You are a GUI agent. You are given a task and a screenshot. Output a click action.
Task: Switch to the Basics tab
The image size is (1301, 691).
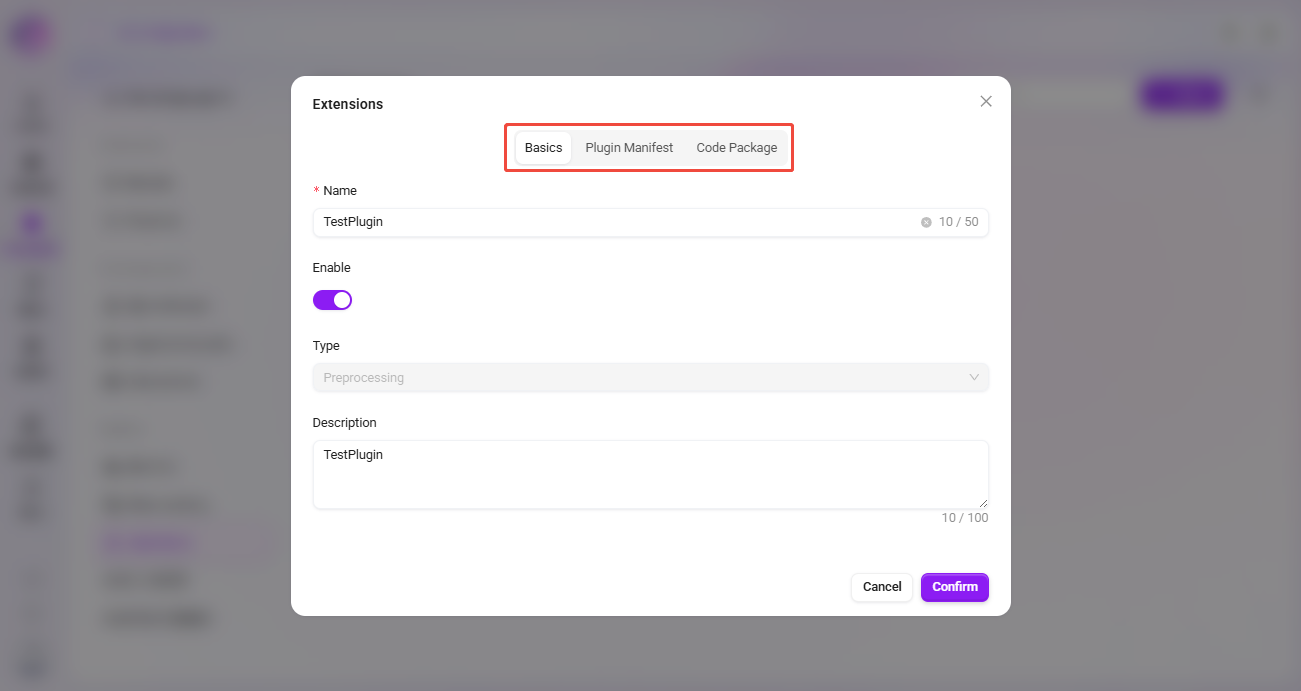click(544, 148)
